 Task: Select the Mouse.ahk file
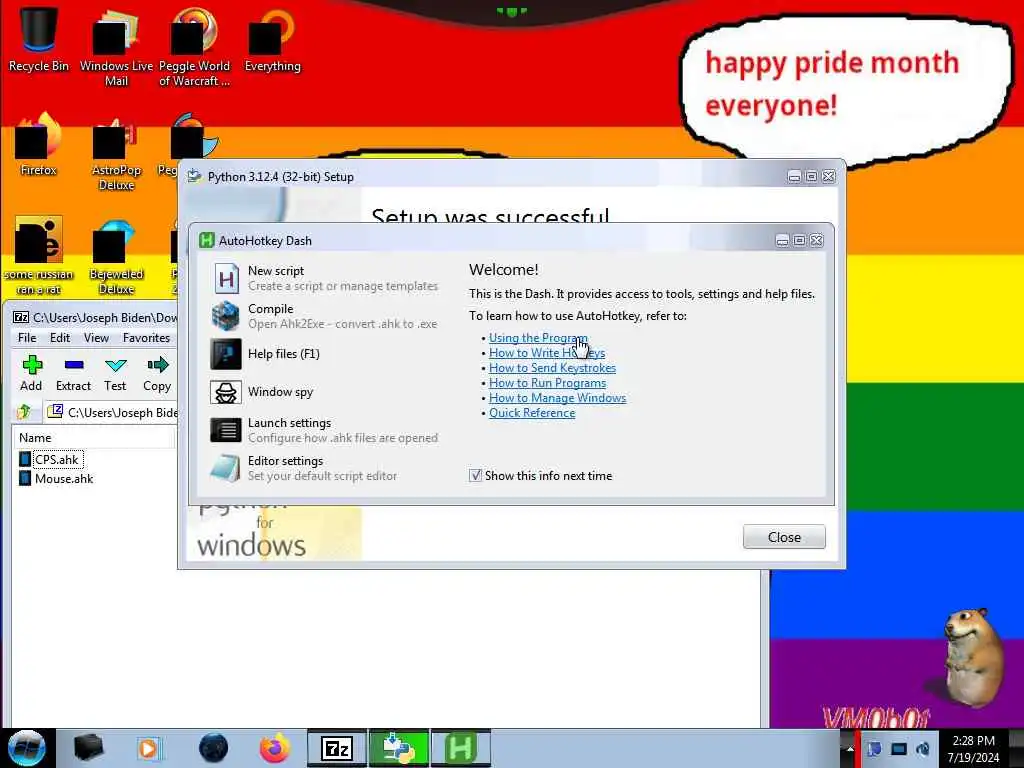(56, 479)
